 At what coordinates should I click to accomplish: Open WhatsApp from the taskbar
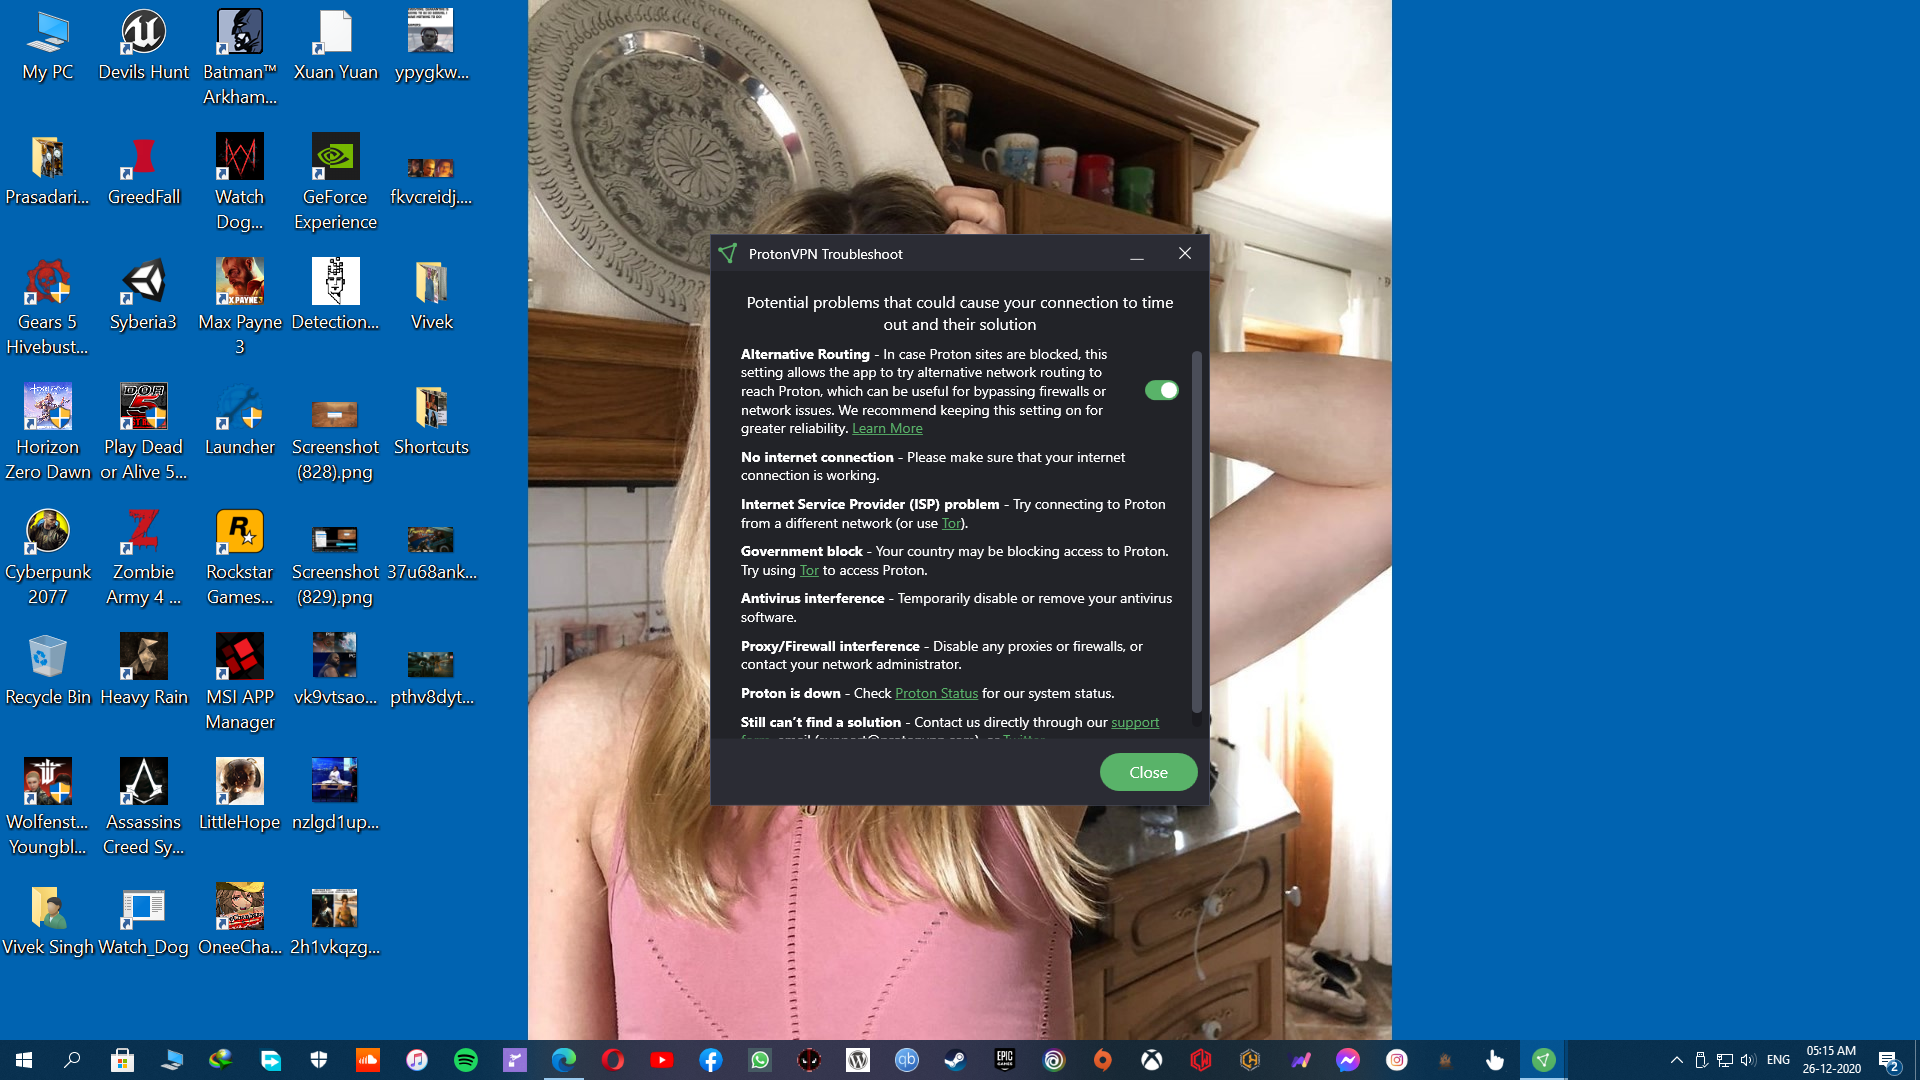tap(760, 1060)
